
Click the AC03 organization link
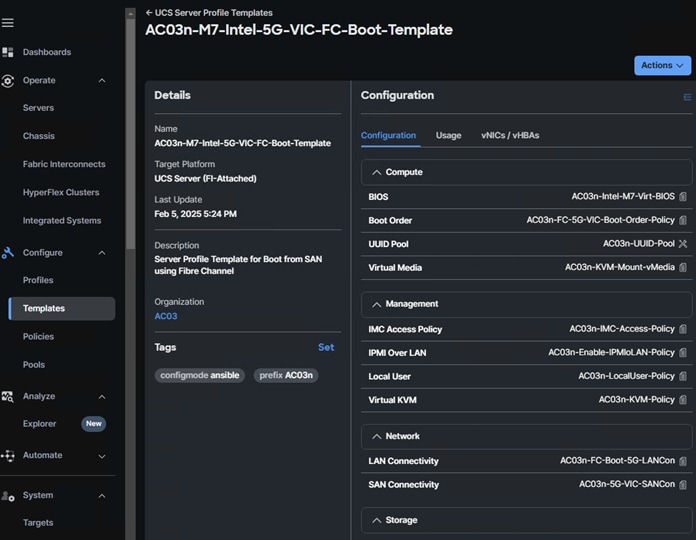tap(166, 316)
